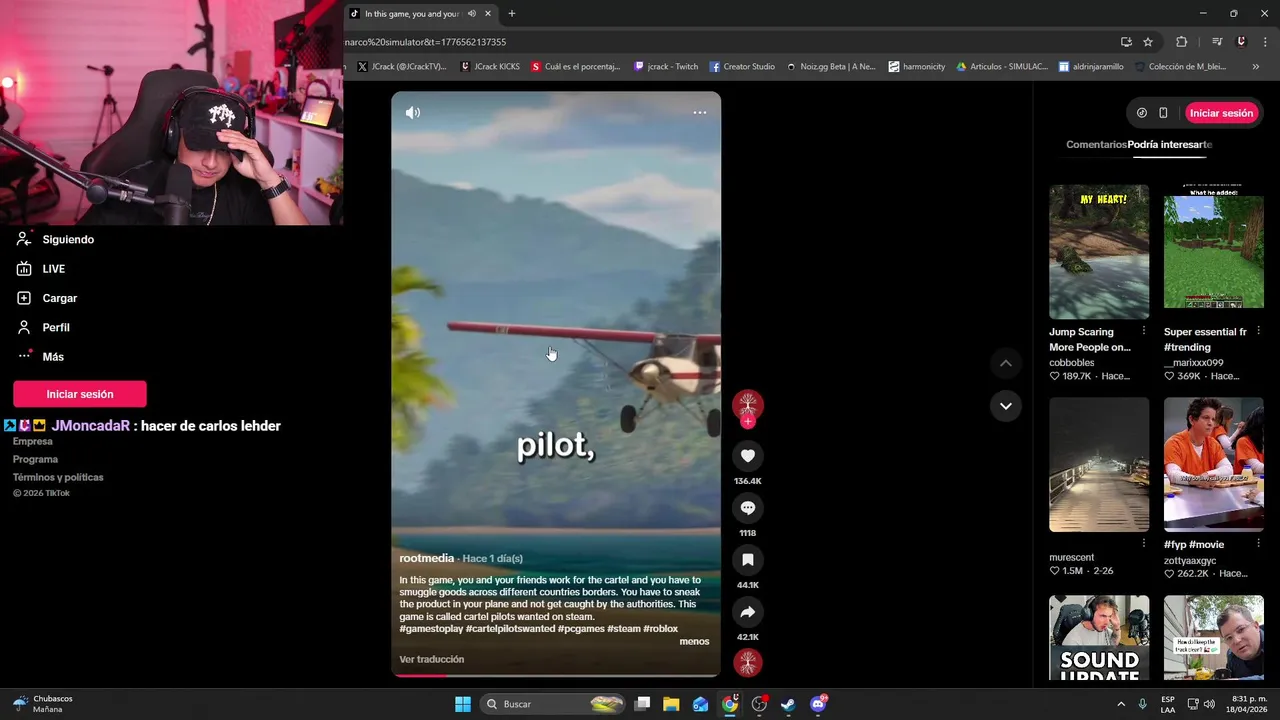The image size is (1280, 720).
Task: Open the media control music-list icon
Action: pyautogui.click(x=1217, y=42)
